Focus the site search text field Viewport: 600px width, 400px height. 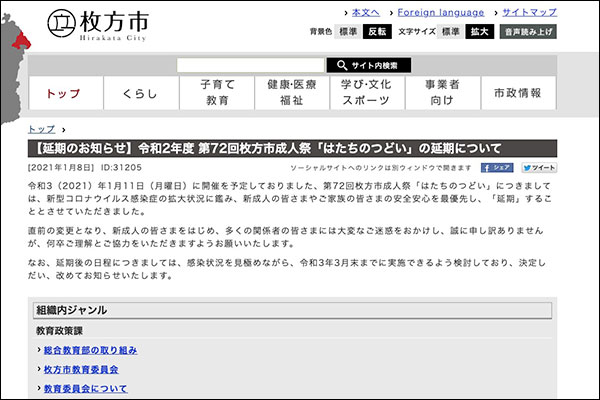(249, 66)
